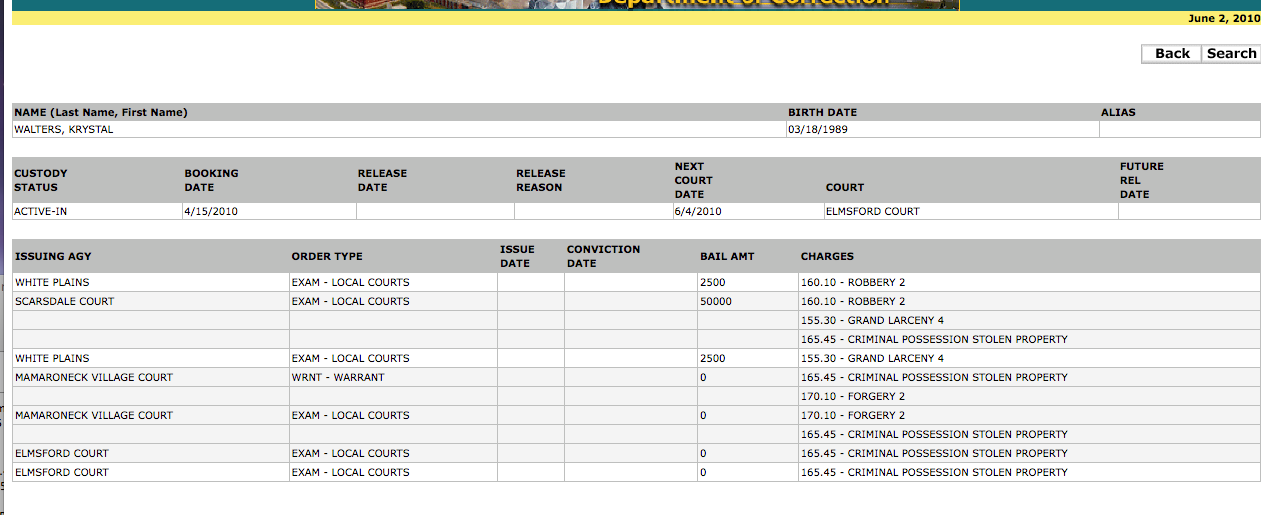Select the NAME (Last Name, First Name) header

pos(101,113)
